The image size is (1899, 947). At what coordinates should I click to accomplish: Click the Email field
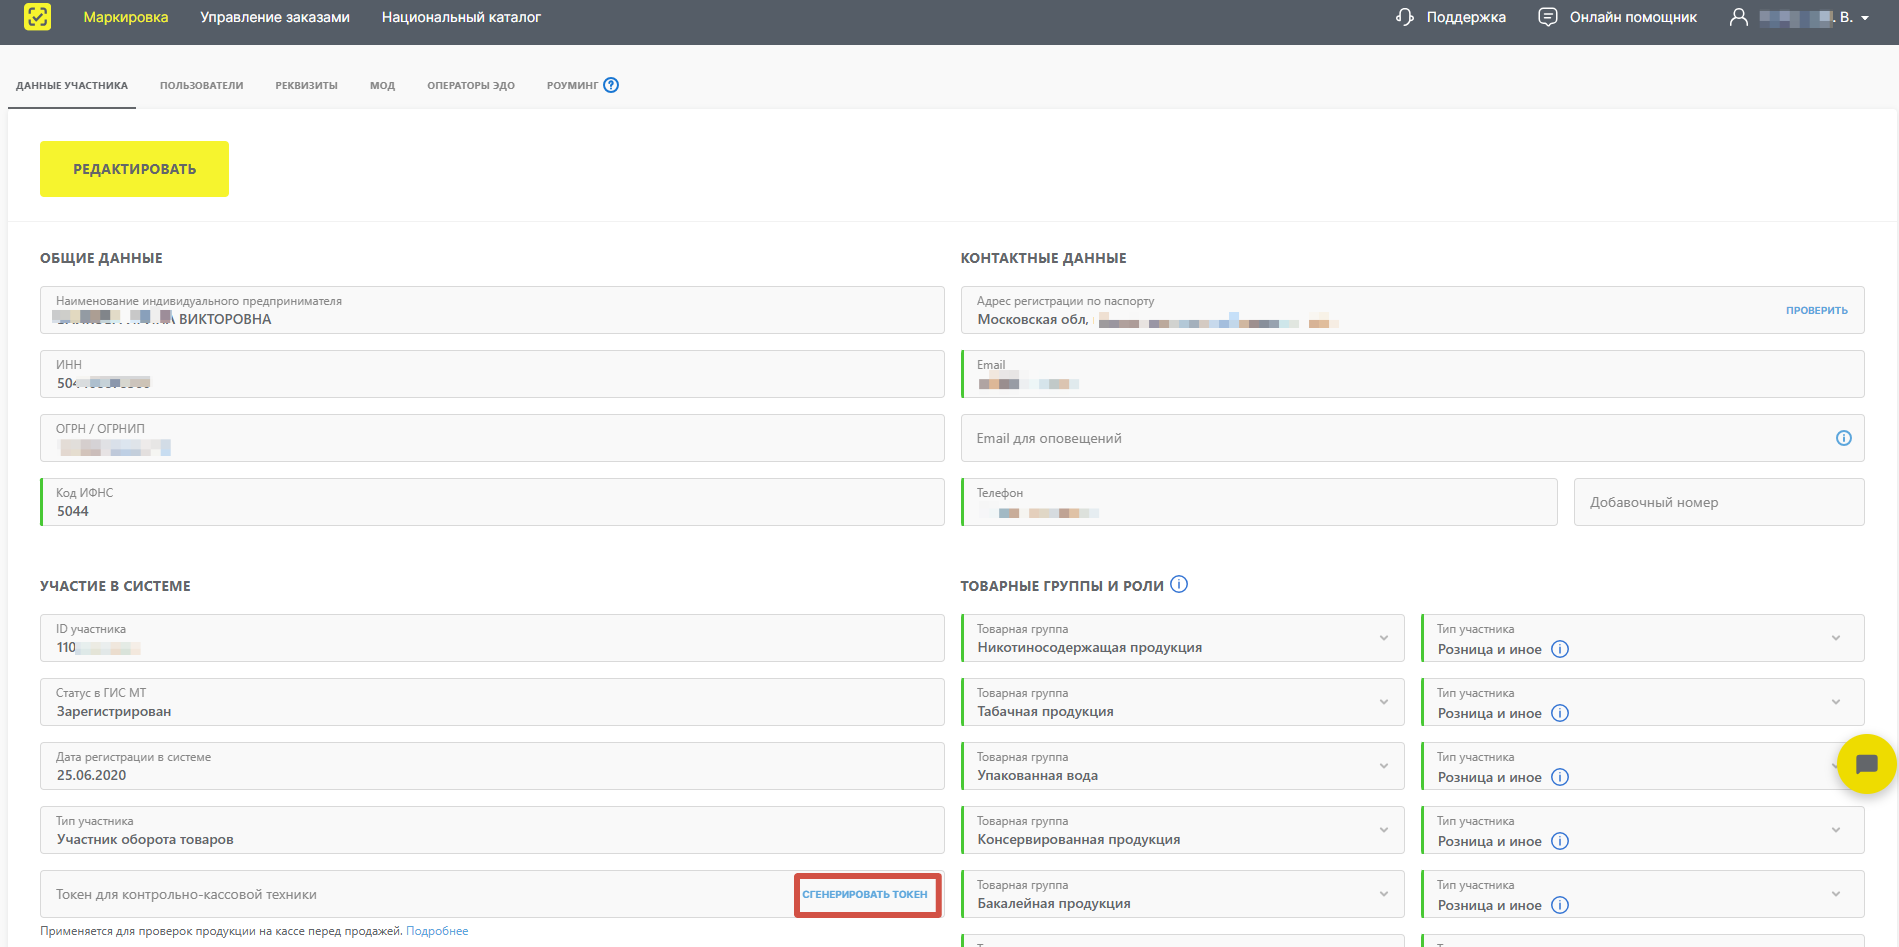pyautogui.click(x=1412, y=374)
